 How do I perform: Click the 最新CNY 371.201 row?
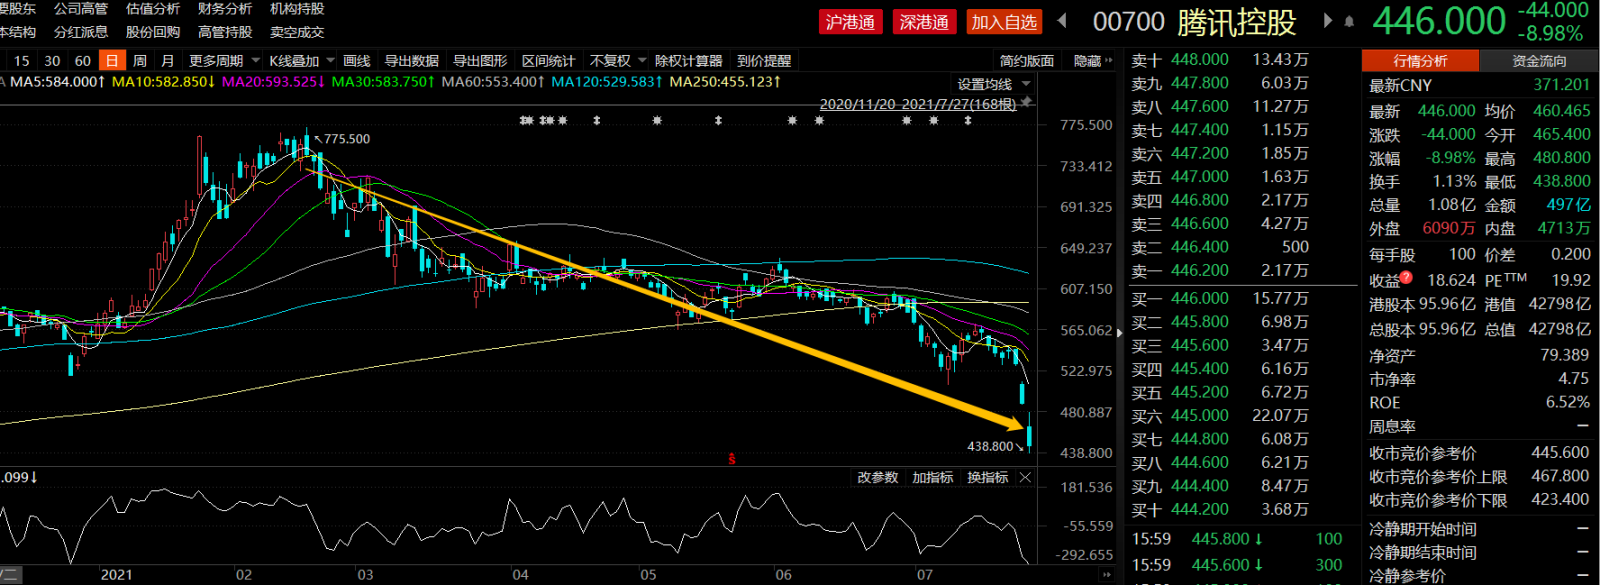point(1479,86)
